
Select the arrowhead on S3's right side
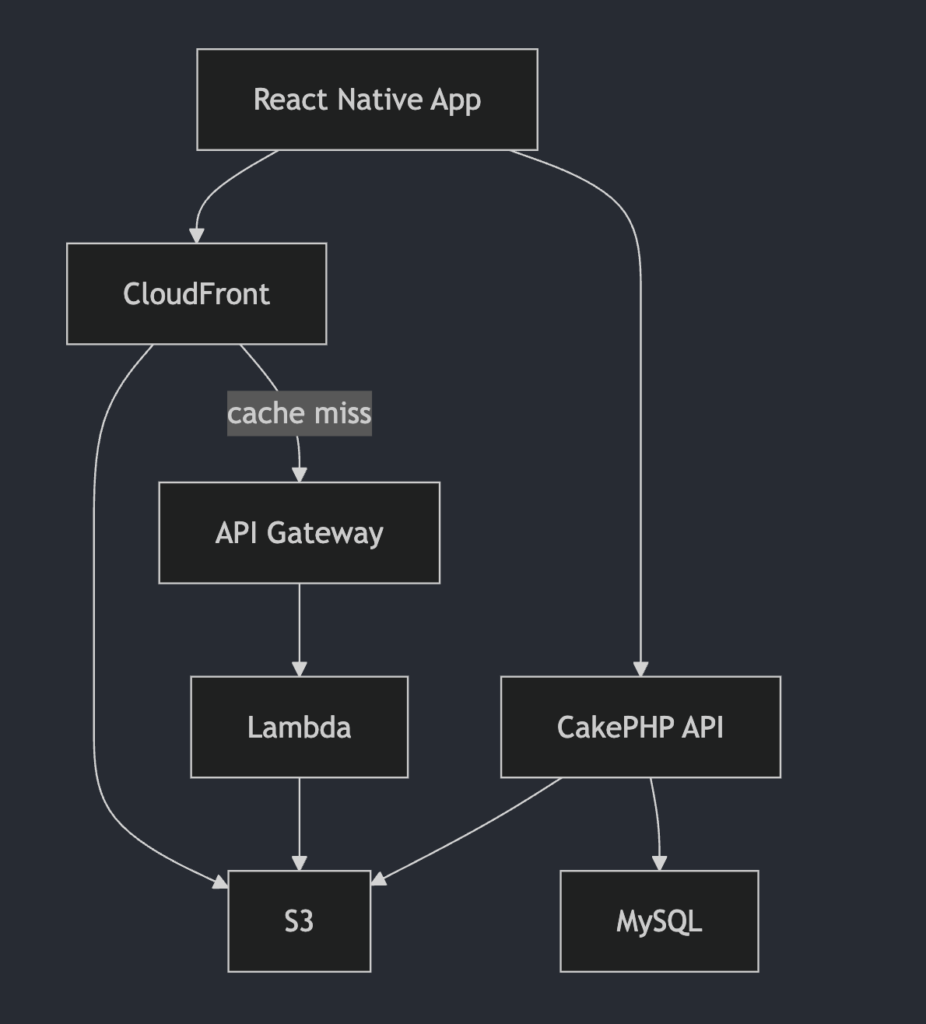click(x=378, y=879)
